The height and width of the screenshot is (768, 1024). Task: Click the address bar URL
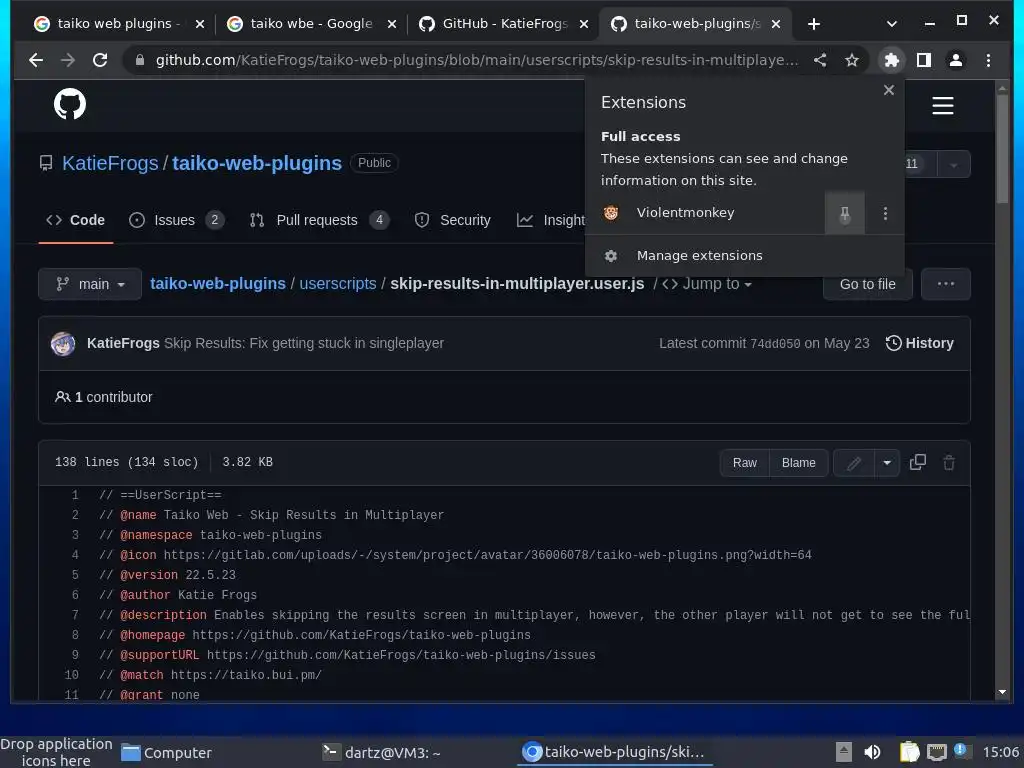tap(477, 60)
